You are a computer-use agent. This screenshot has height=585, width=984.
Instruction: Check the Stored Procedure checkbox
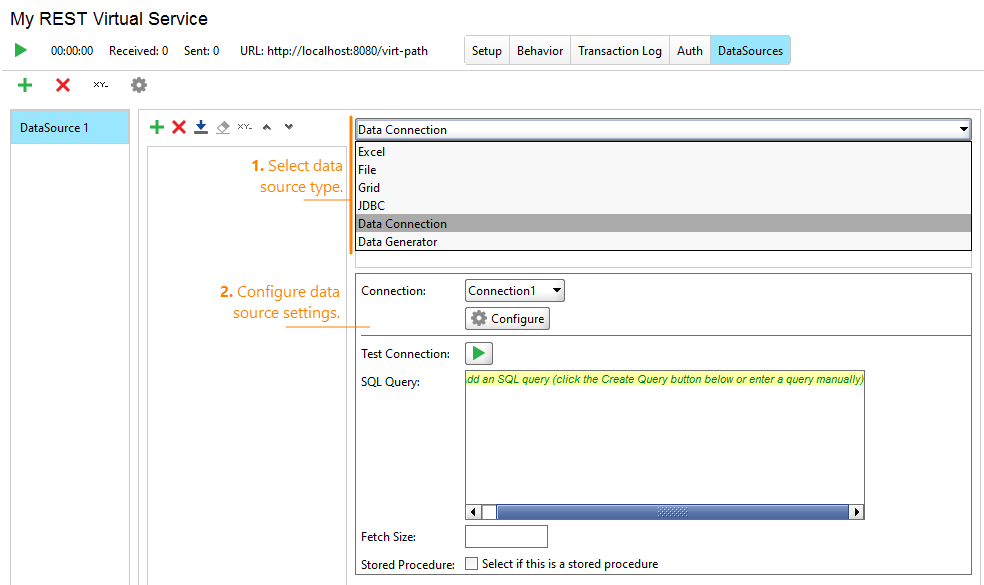pos(471,563)
